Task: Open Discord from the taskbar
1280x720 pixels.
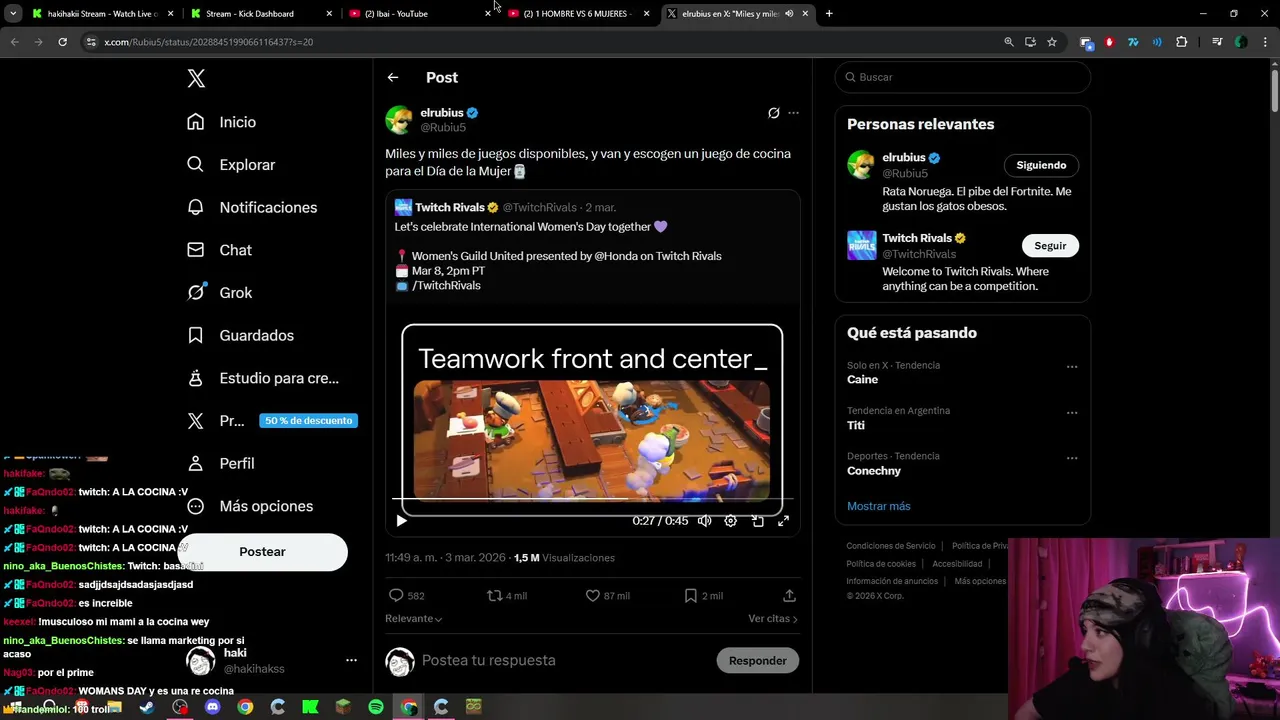Action: 212,707
